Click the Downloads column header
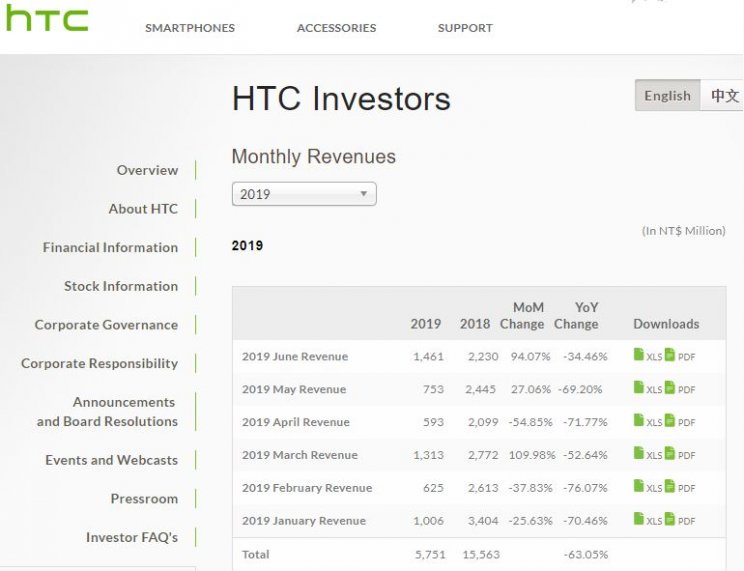Viewport: 744px width, 571px height. [x=666, y=324]
